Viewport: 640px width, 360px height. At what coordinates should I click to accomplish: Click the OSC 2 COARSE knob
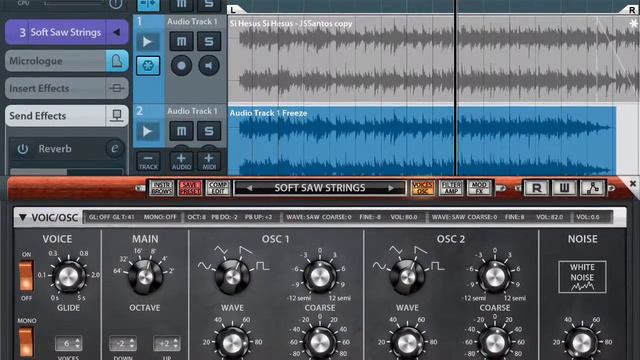(x=494, y=278)
